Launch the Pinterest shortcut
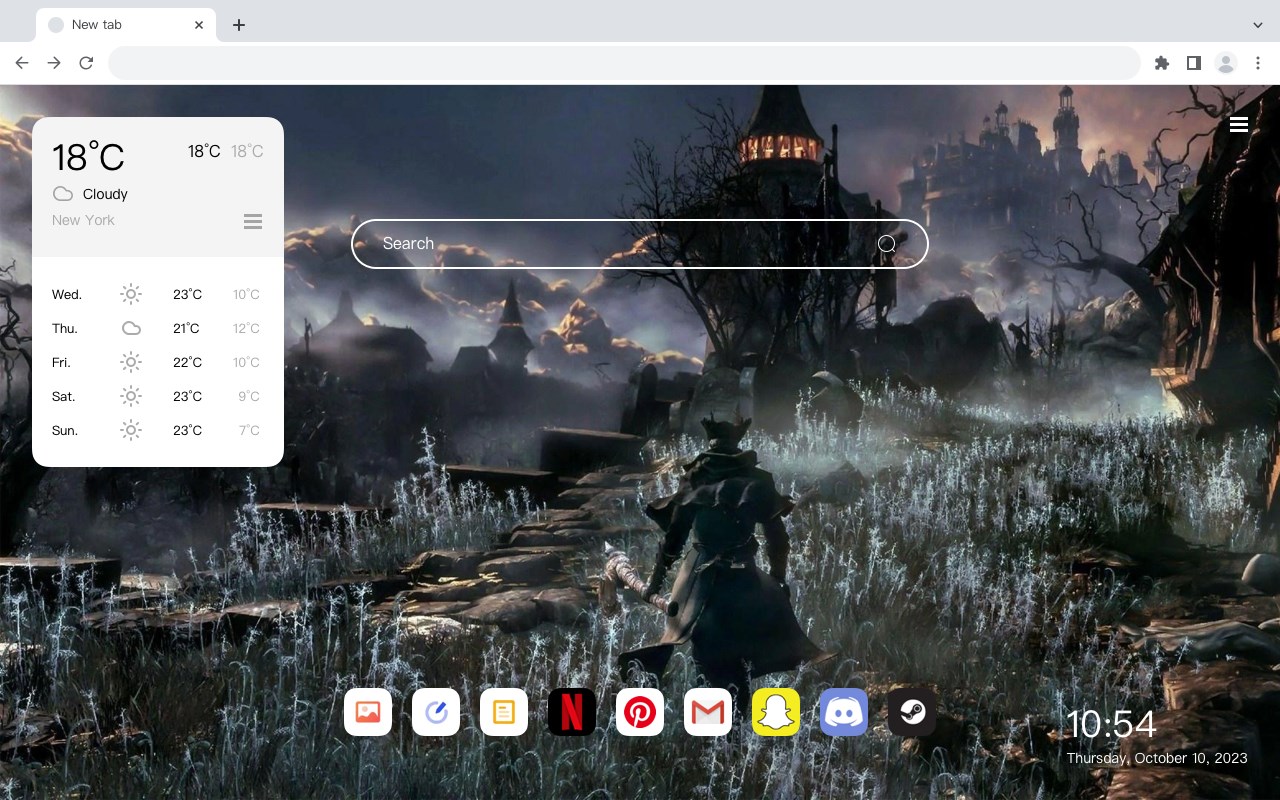1280x800 pixels. [640, 712]
